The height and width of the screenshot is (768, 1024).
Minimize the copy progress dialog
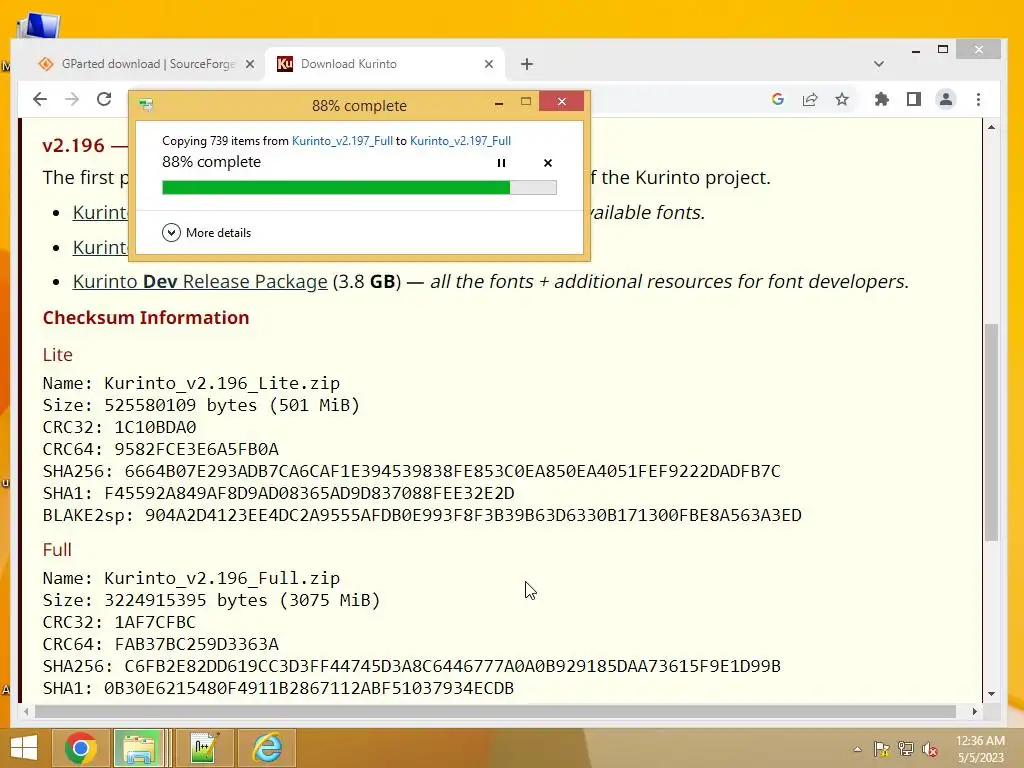[x=499, y=103]
